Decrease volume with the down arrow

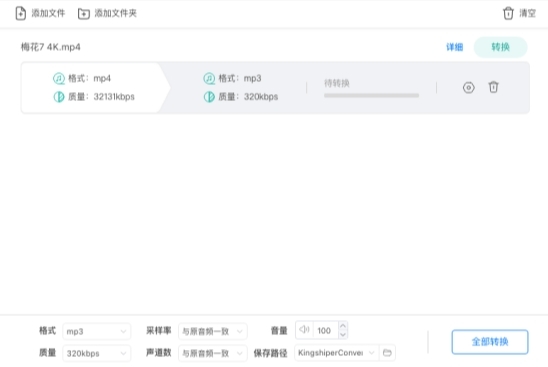point(343,334)
